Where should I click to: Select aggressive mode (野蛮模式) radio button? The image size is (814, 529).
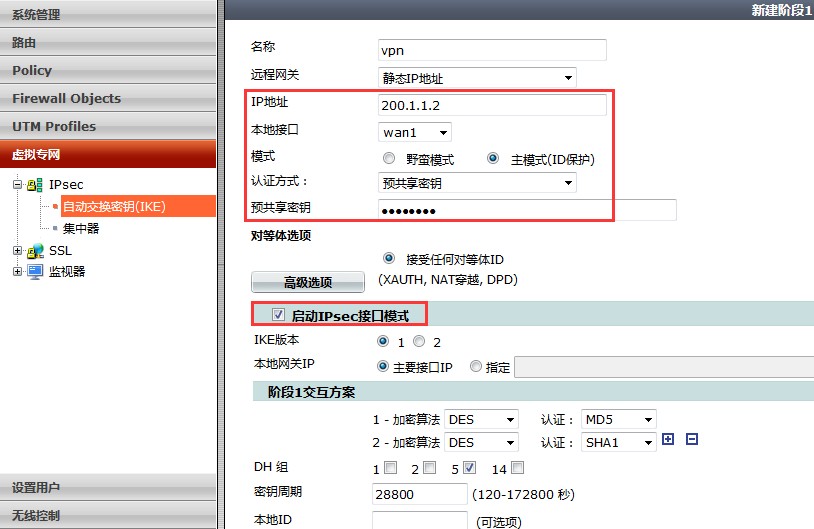click(x=389, y=159)
